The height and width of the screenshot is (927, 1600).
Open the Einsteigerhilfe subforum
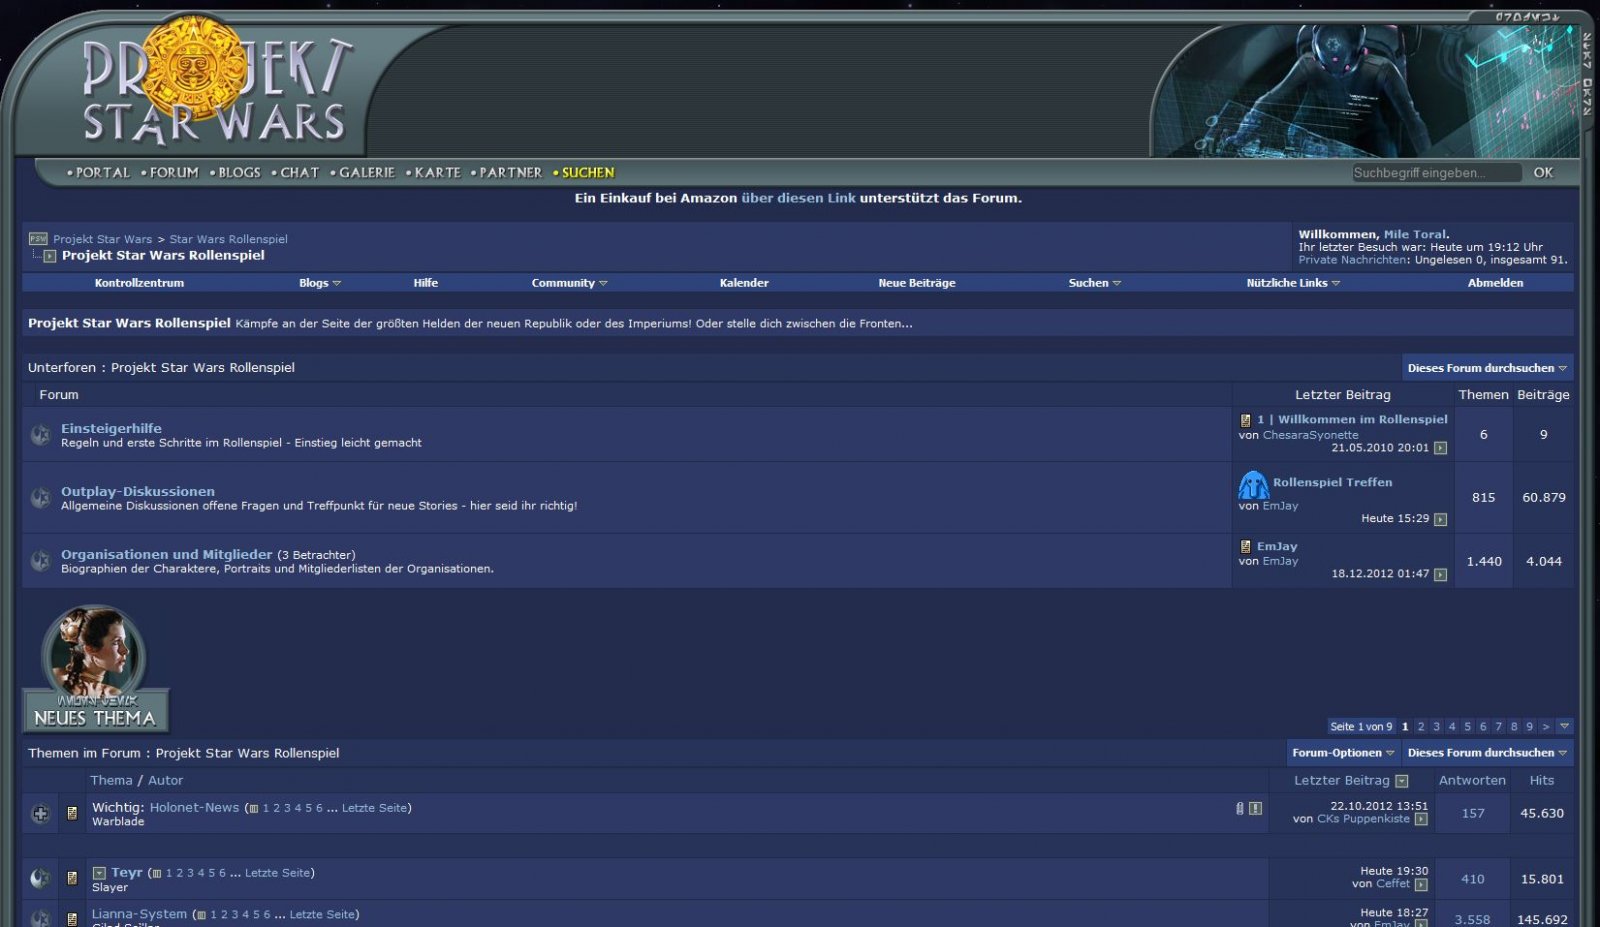tap(111, 428)
